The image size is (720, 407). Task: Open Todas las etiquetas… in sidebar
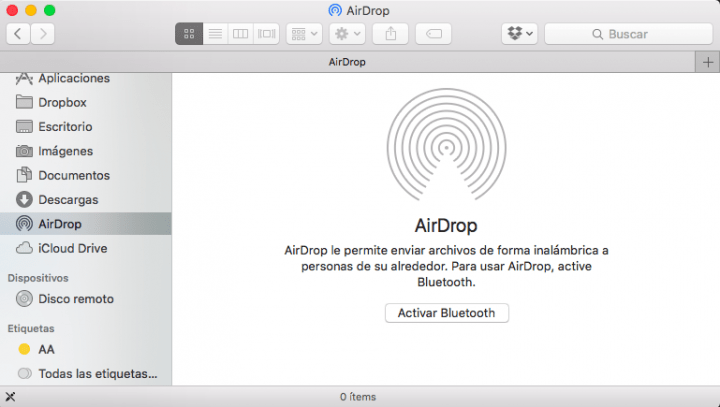pos(86,374)
